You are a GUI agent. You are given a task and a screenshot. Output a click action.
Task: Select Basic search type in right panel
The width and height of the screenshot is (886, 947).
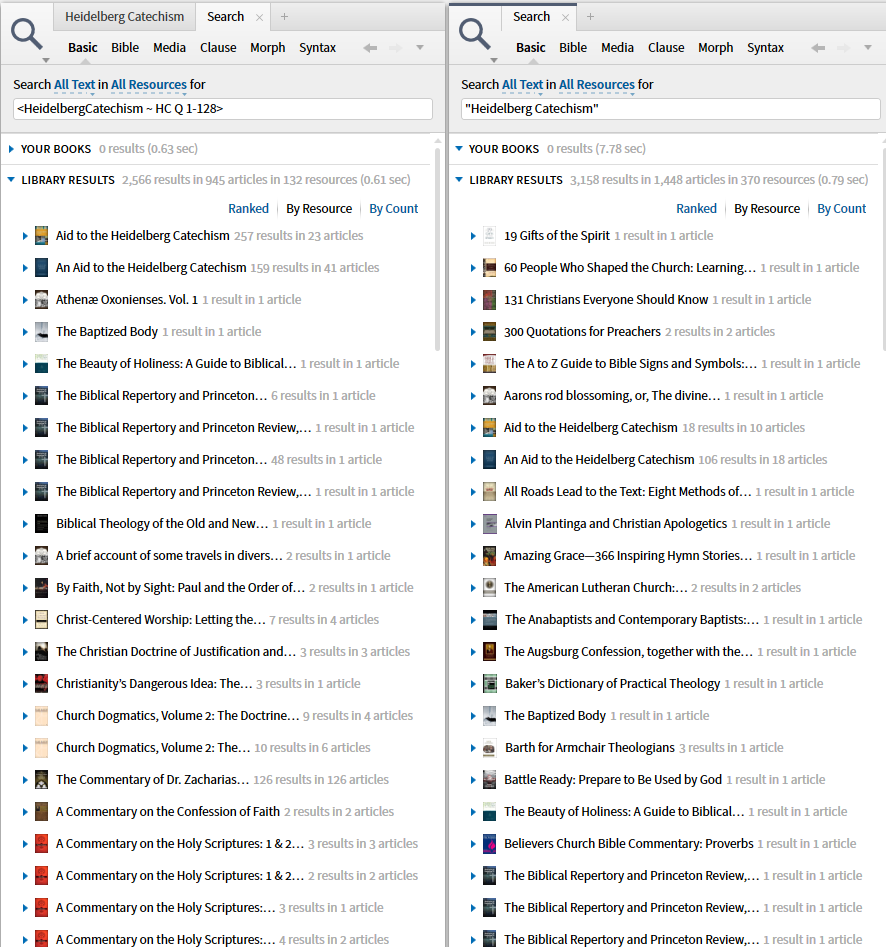[x=531, y=48]
